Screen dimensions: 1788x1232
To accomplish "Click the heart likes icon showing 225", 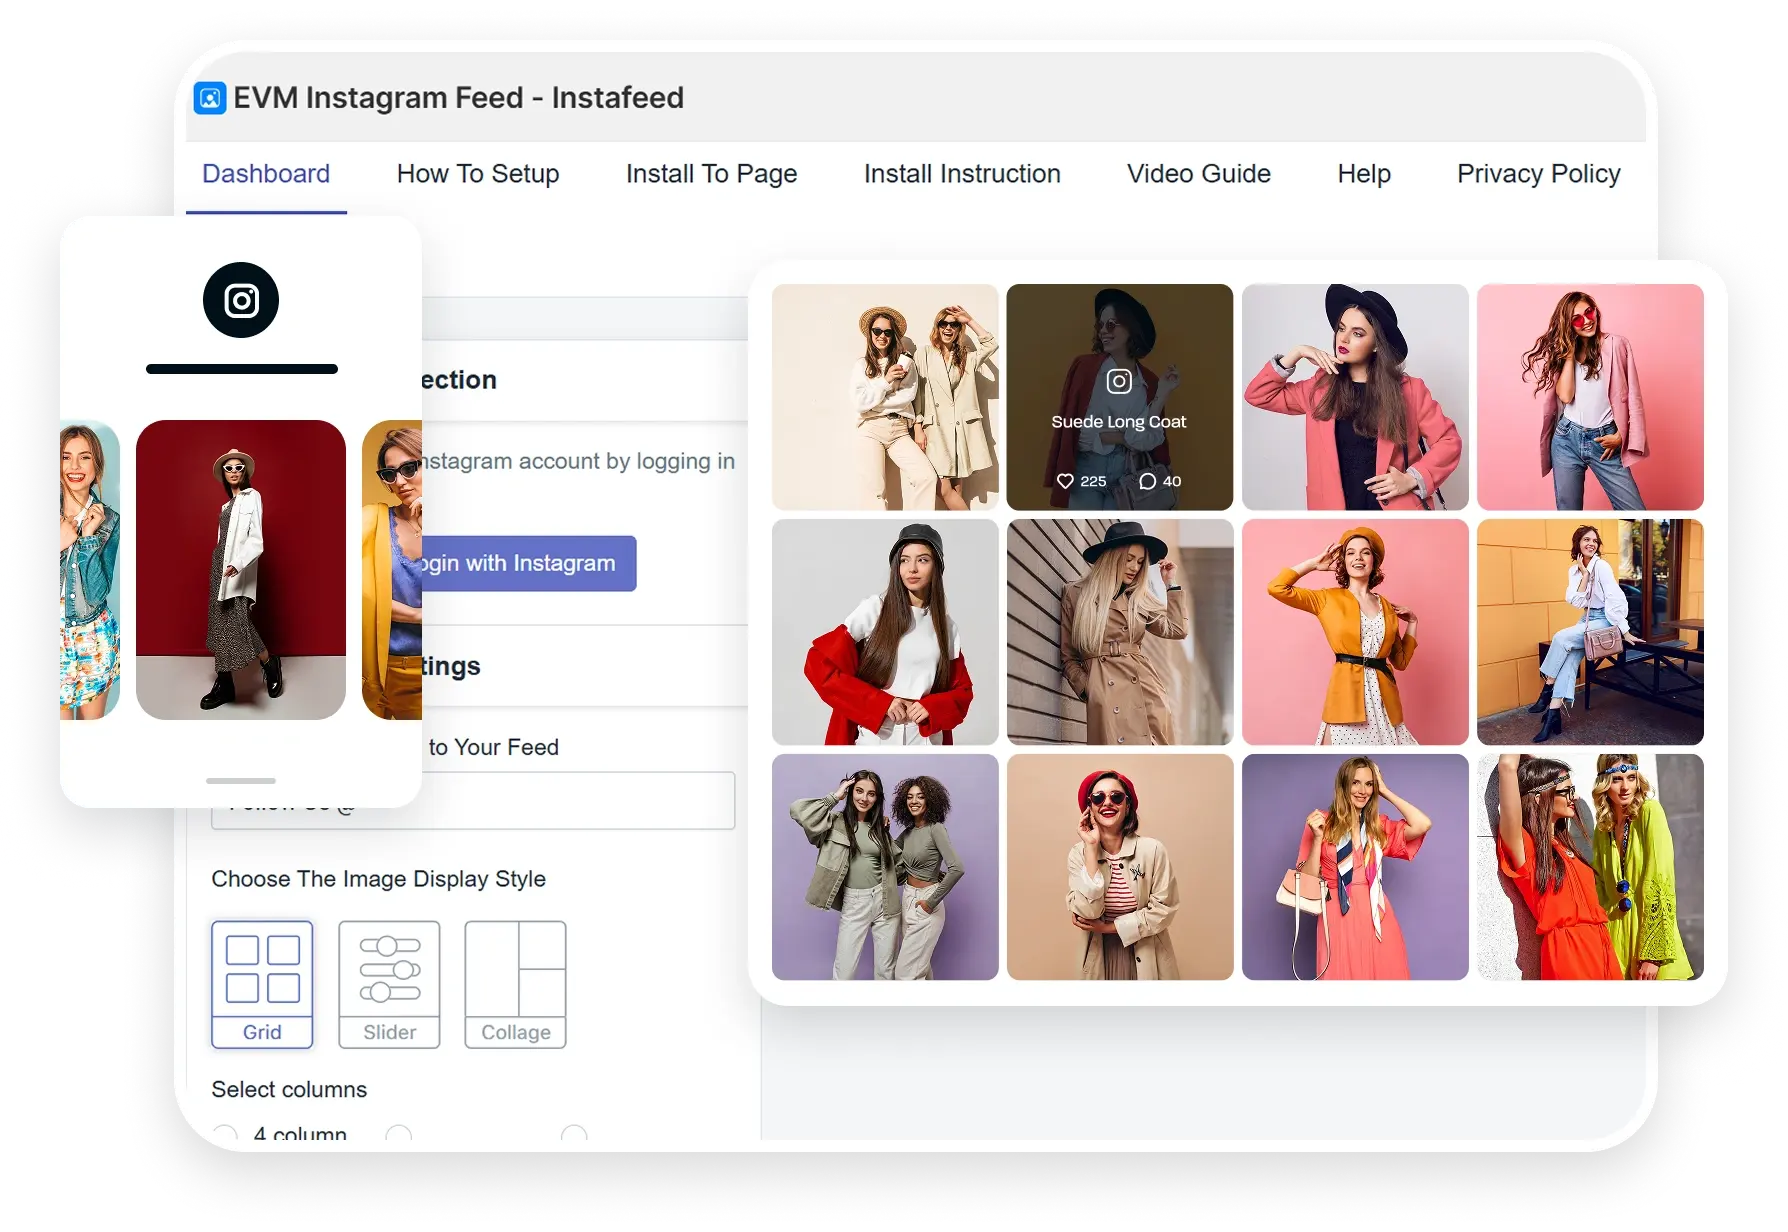I will (x=1065, y=481).
